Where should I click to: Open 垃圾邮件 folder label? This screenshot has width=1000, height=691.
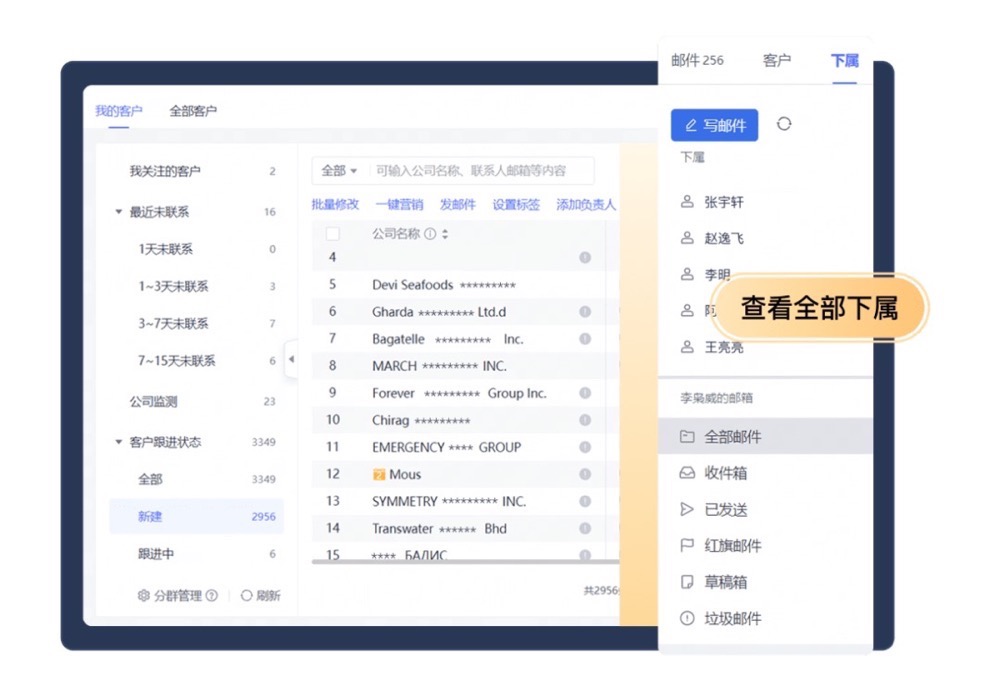point(733,618)
